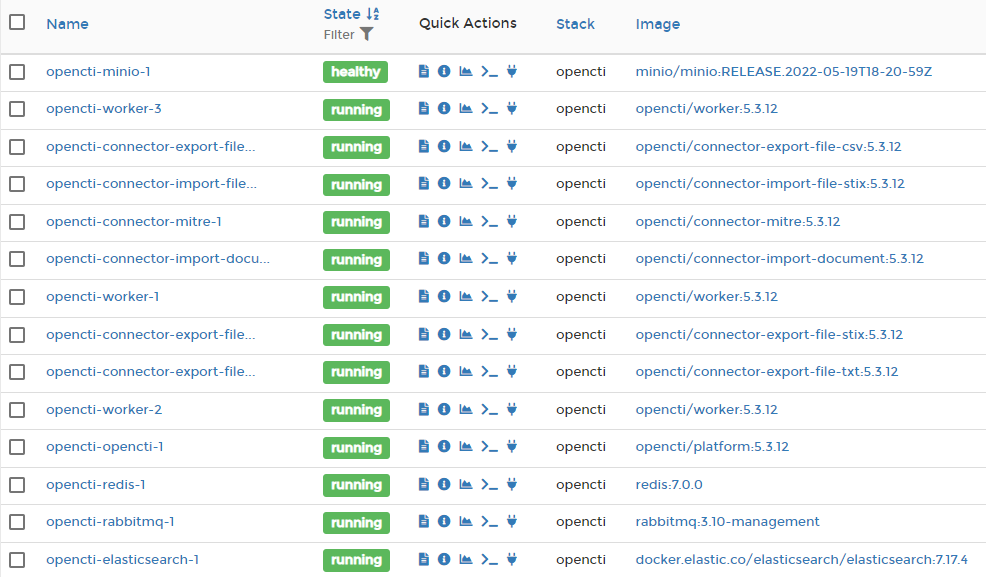
Task: Open the State column filter menu
Action: coord(366,34)
